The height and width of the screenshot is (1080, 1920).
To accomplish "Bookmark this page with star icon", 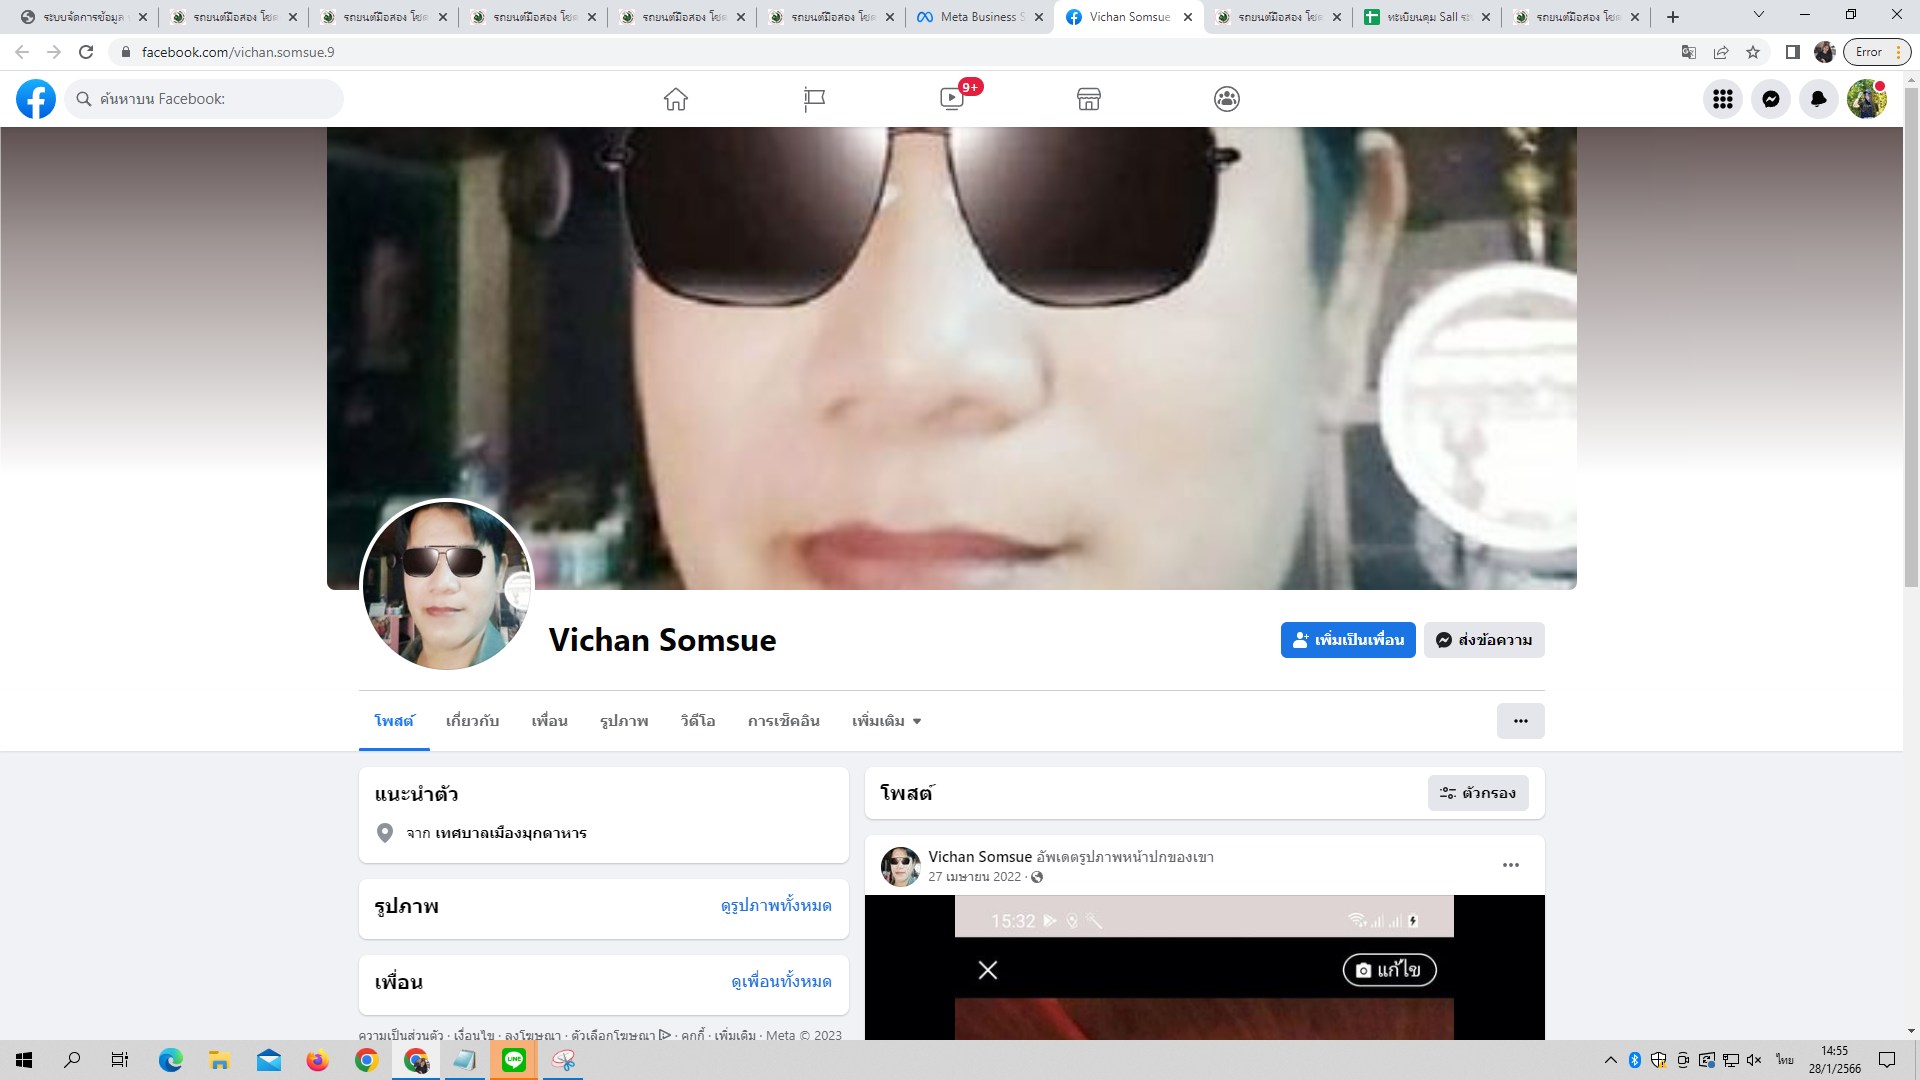I will point(1753,52).
